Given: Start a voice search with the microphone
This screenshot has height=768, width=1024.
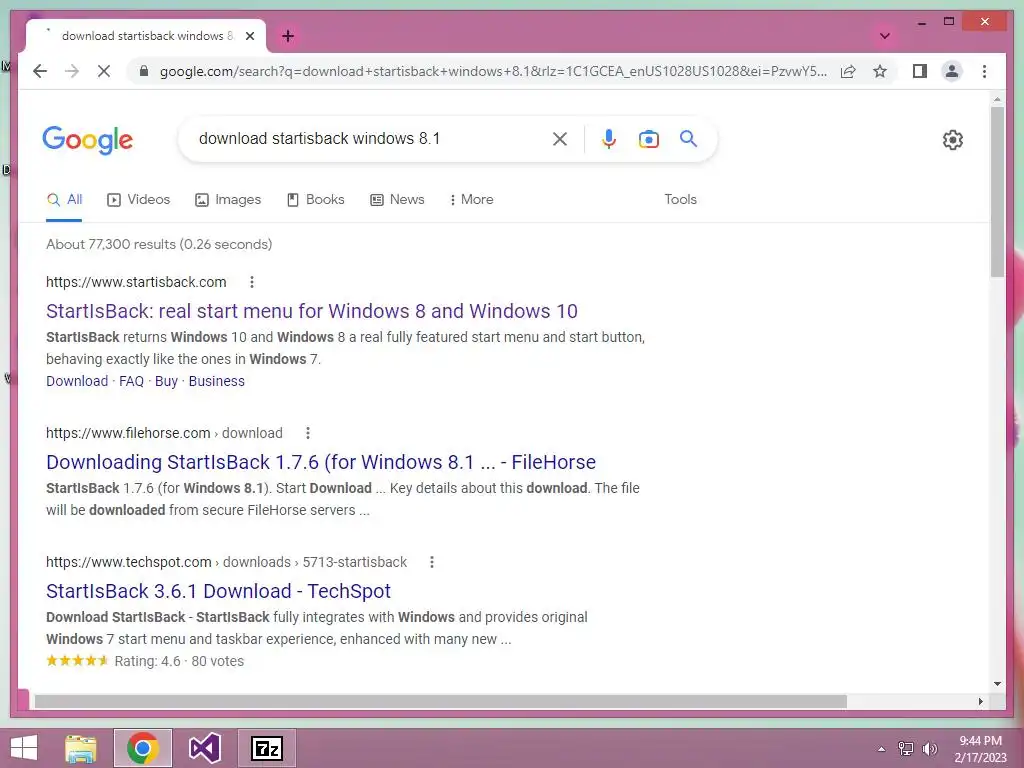Looking at the screenshot, I should pos(609,138).
